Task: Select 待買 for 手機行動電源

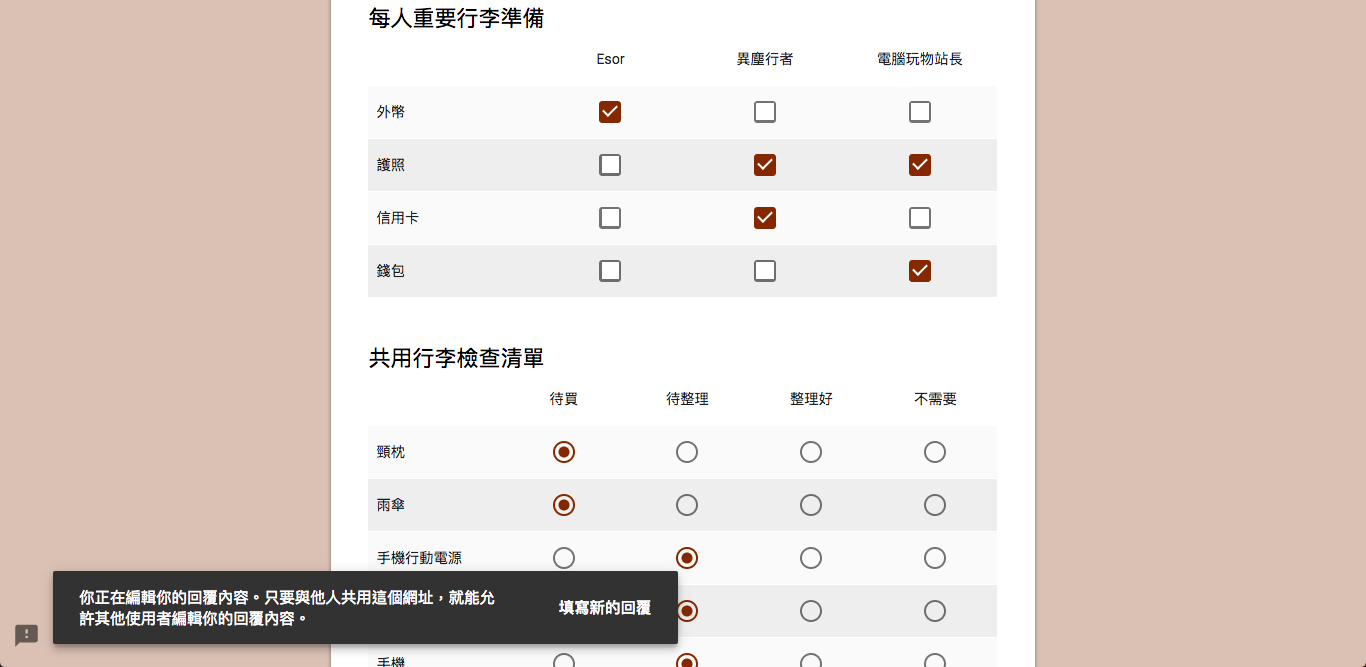Action: coord(564,558)
